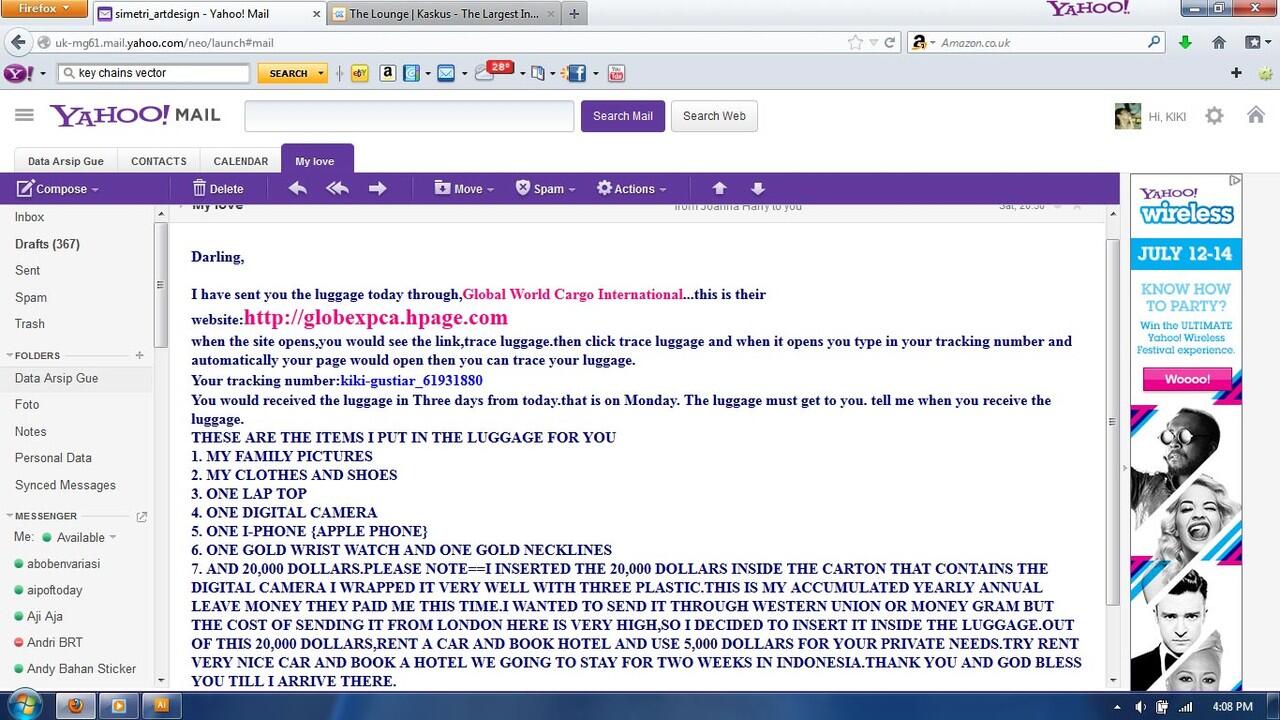Change the Available status dropdown
The height and width of the screenshot is (720, 1280).
pos(79,537)
